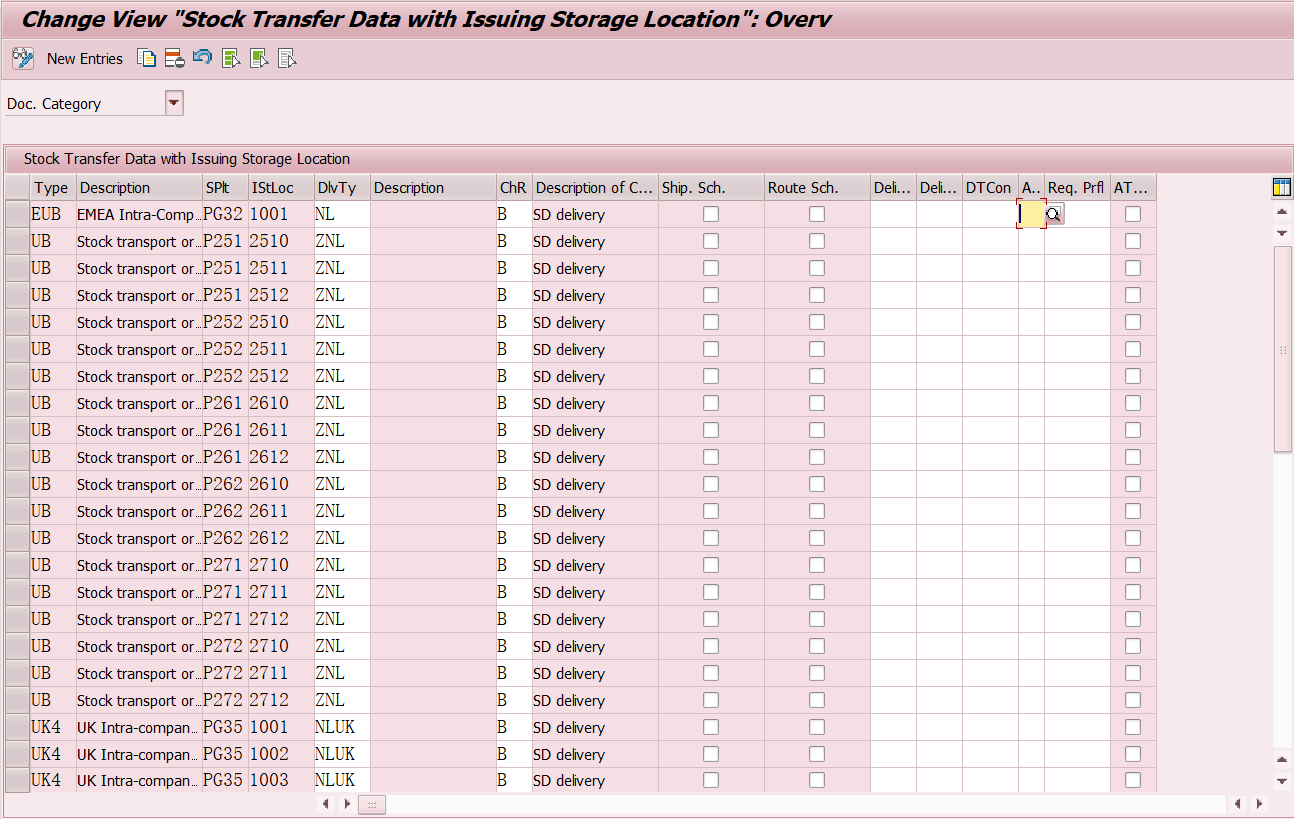
Task: Click the bottom scroll-down arrow of table
Action: (1282, 781)
